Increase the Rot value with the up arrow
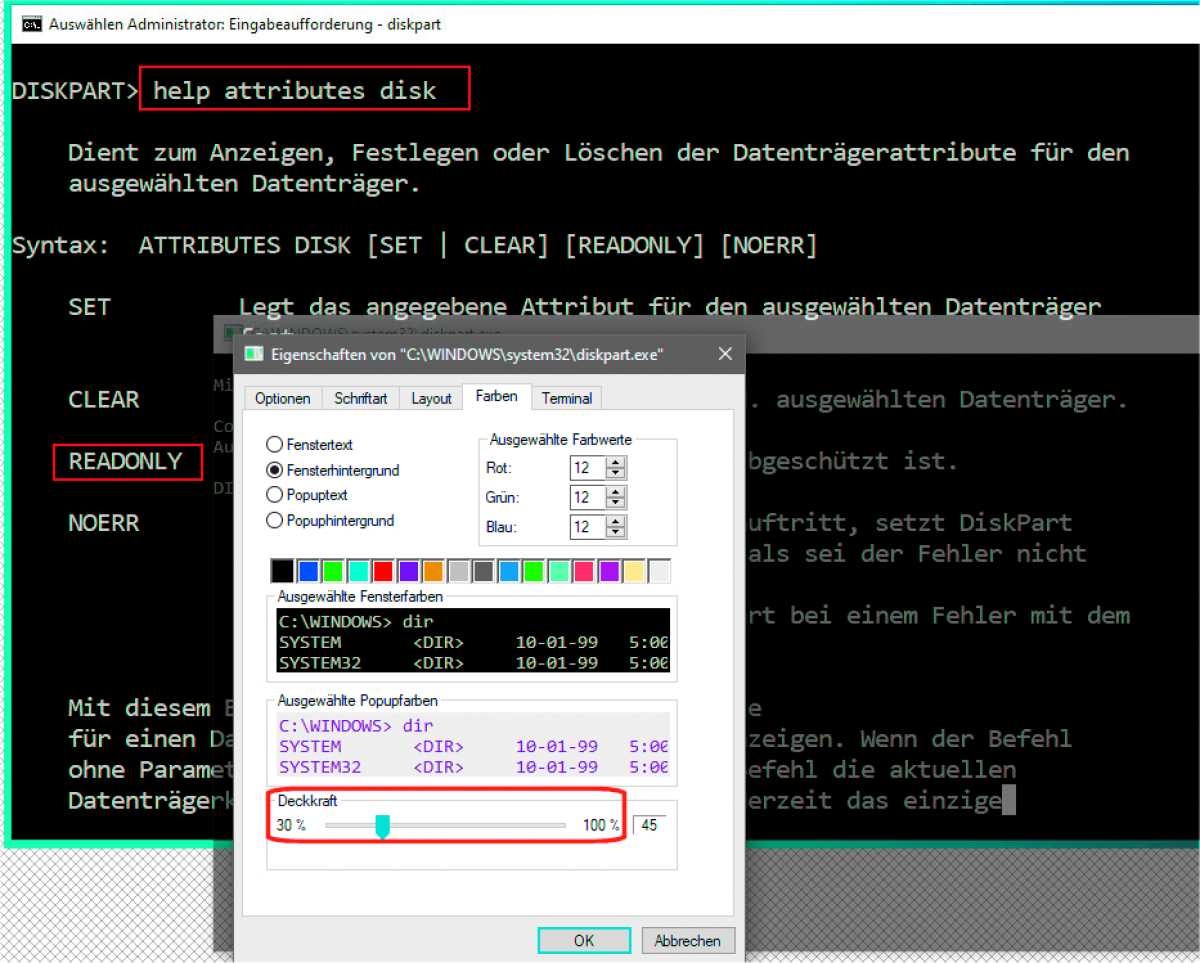 click(x=615, y=462)
